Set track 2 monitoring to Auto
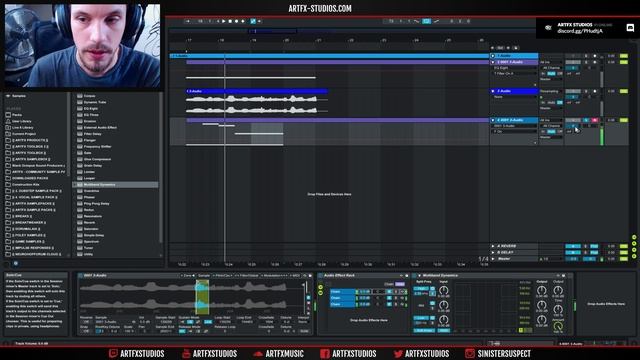640x360 pixels. (551, 73)
